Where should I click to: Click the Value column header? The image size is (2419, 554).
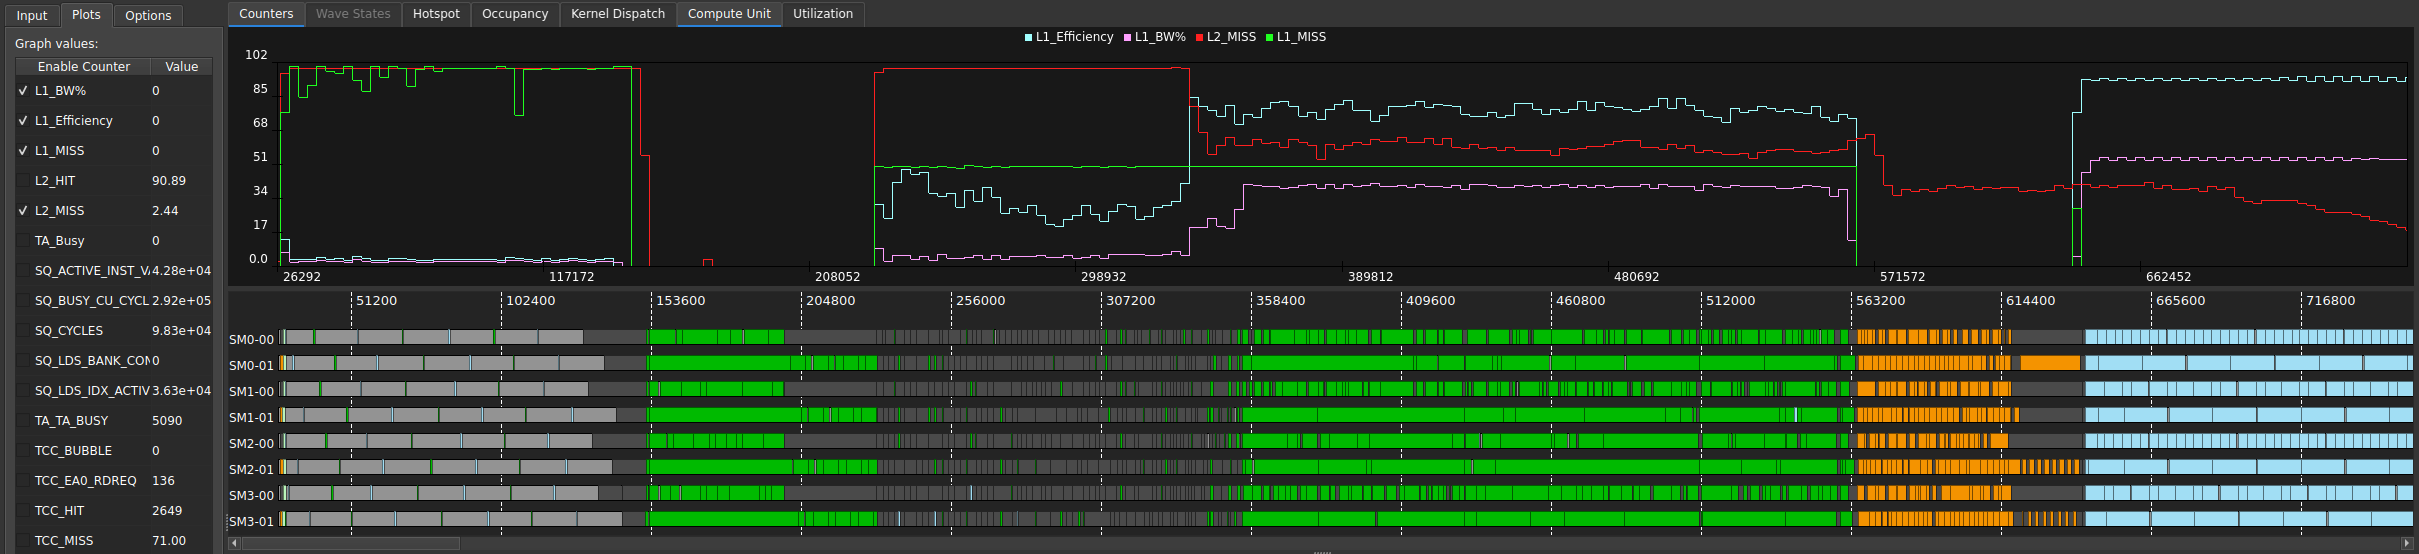click(181, 66)
